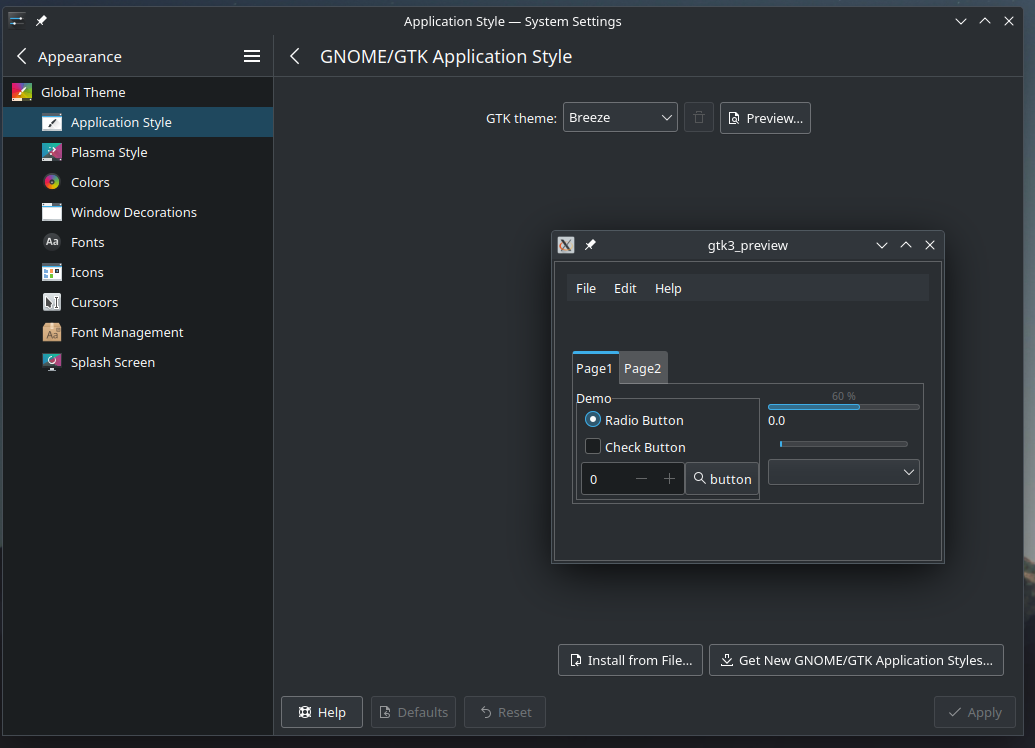Image resolution: width=1035 pixels, height=748 pixels.
Task: Click the Font Management icon
Action: click(x=52, y=332)
